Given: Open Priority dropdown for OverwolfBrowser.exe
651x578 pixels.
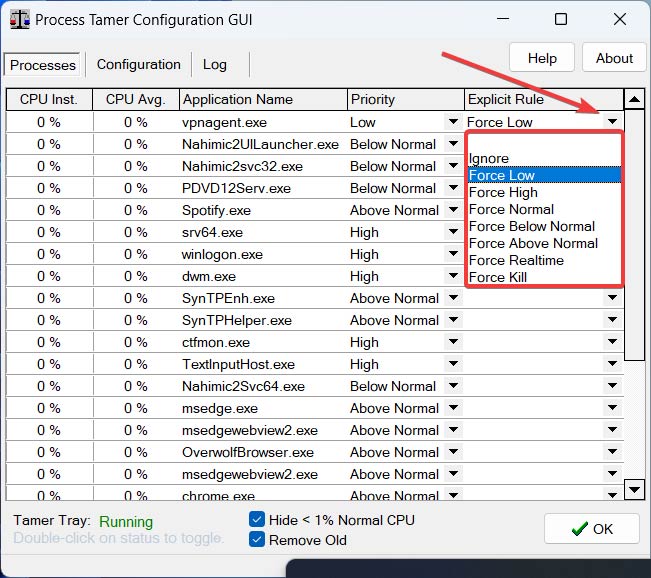Looking at the screenshot, I should tap(453, 452).
